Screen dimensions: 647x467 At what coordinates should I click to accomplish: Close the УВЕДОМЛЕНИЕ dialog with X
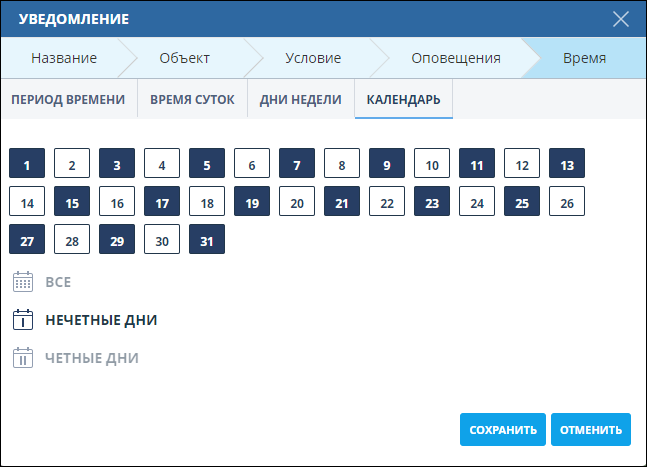(621, 19)
